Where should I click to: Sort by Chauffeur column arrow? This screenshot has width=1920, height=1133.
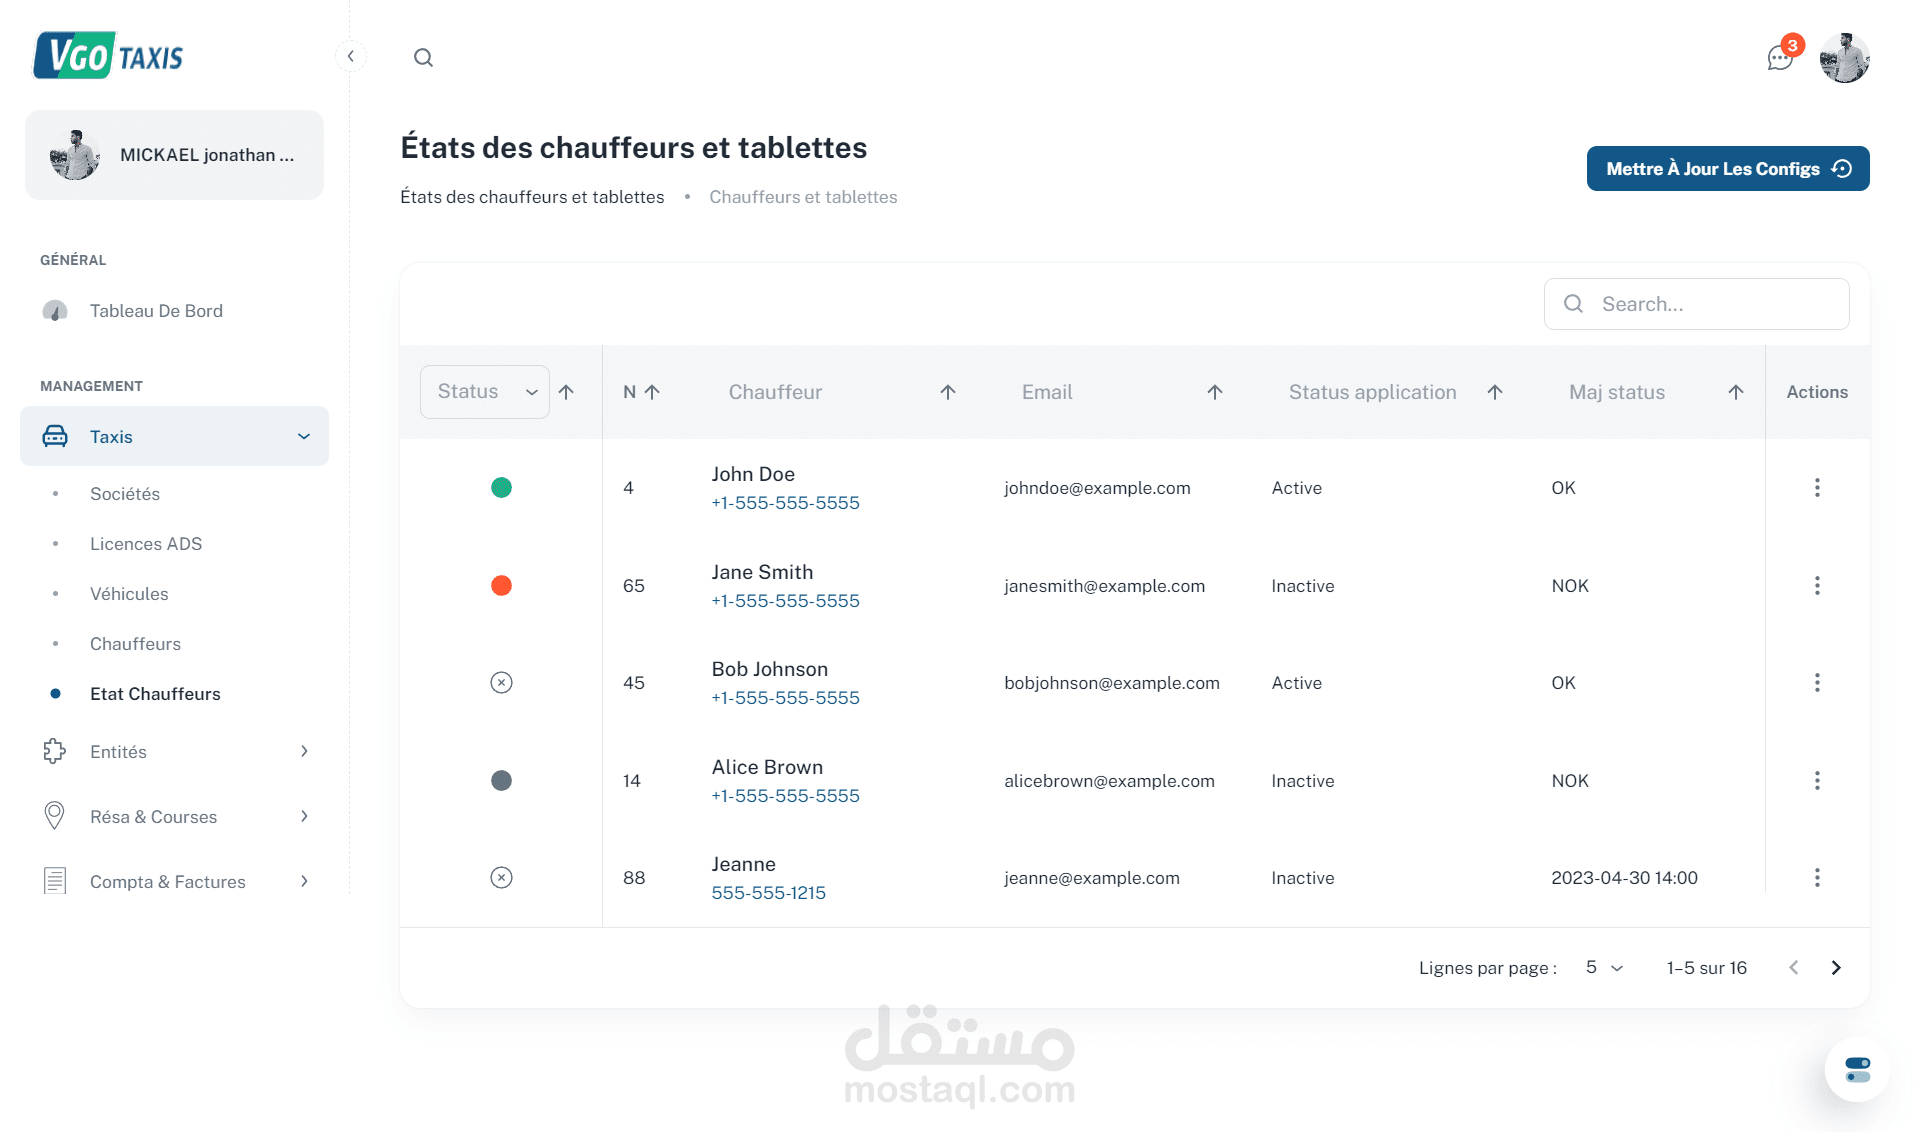[x=948, y=392]
